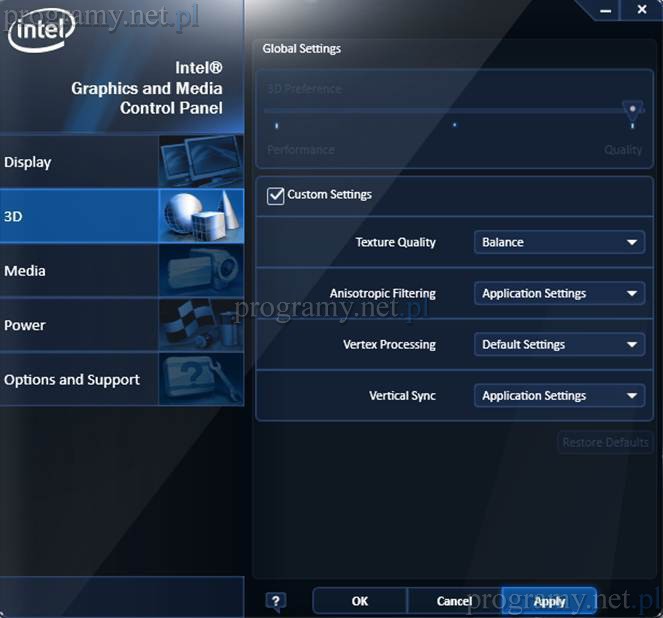Expand the Vertical Sync dropdown

(558, 395)
